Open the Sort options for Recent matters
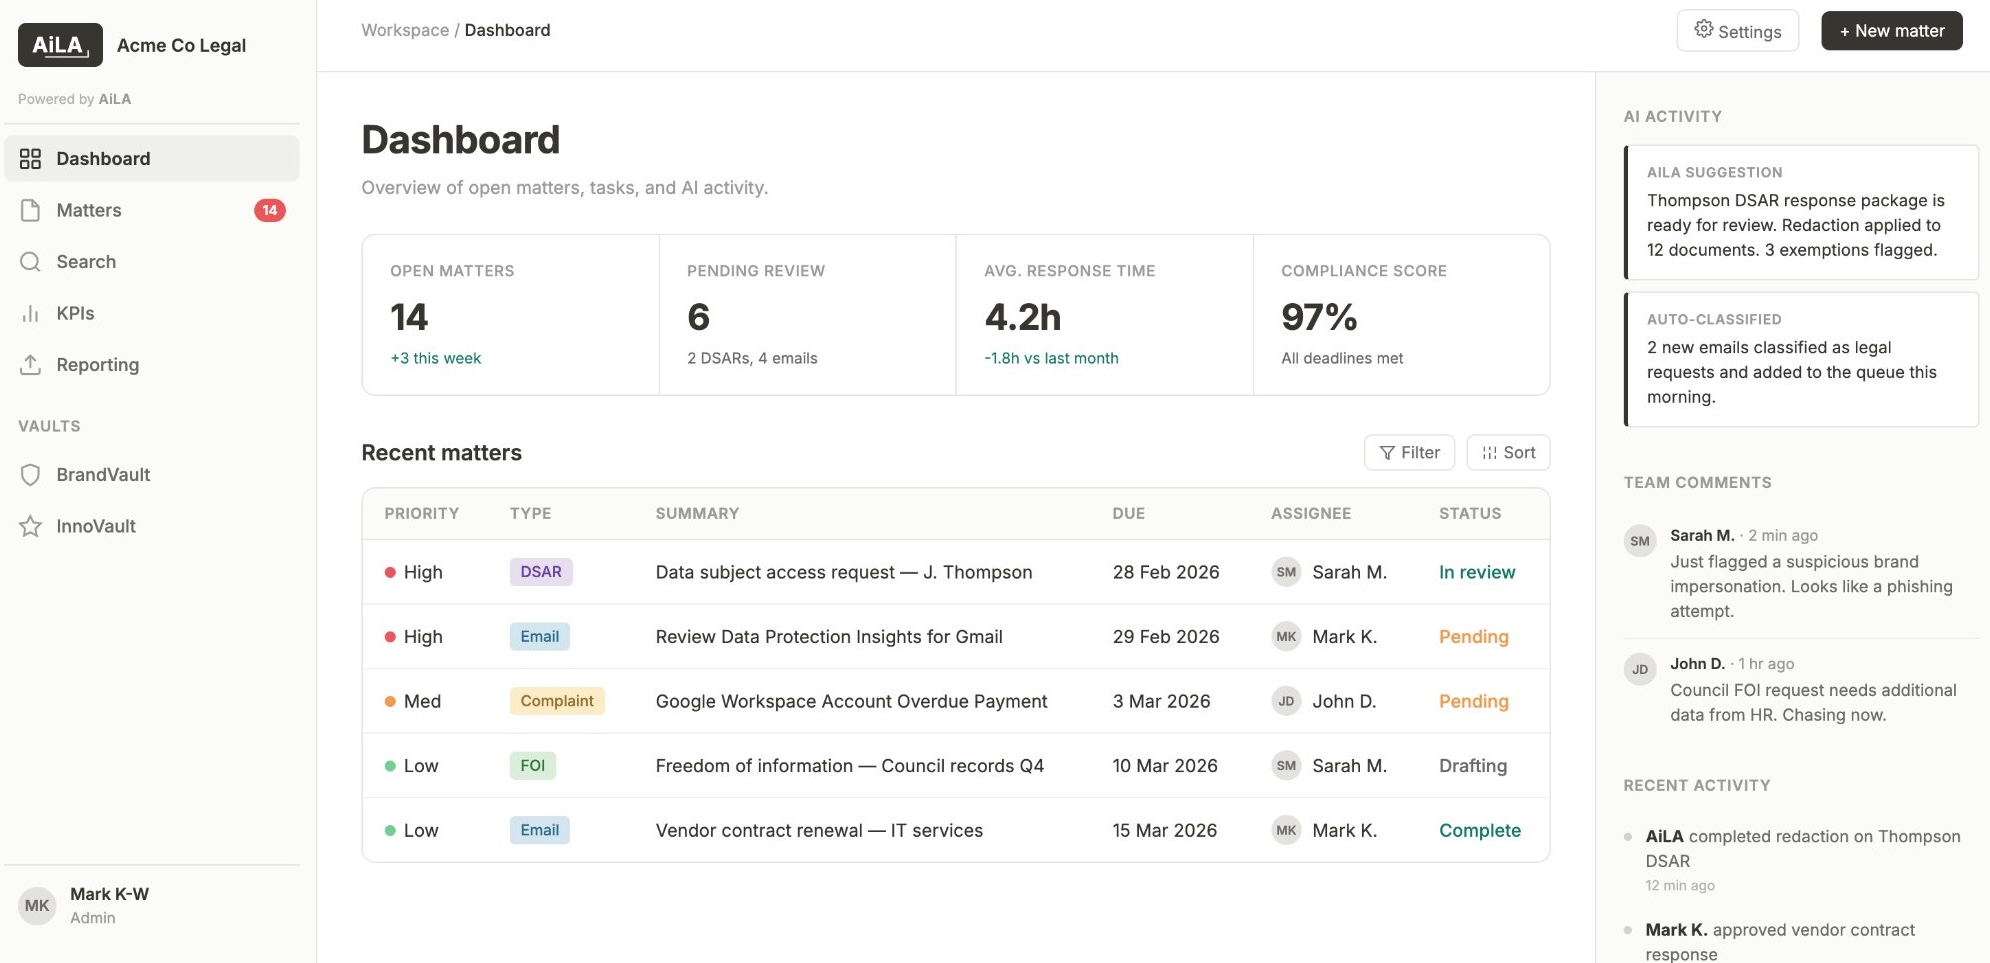 point(1508,452)
